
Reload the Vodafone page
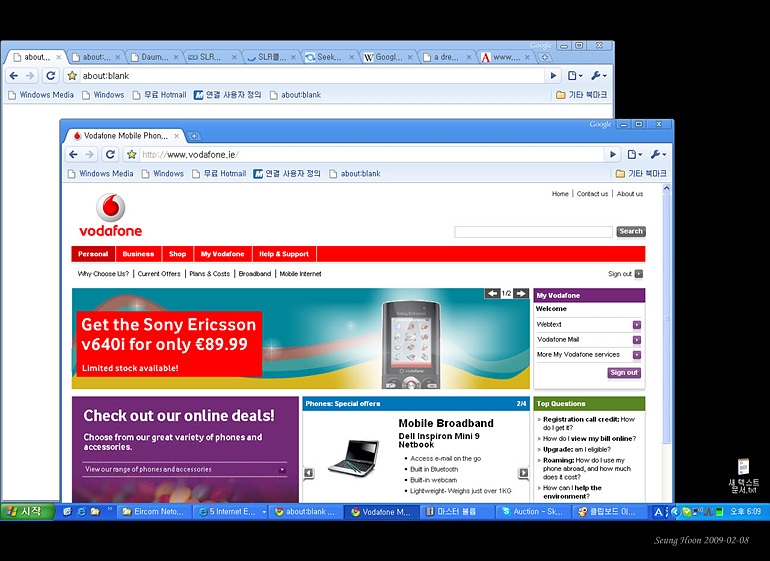110,155
